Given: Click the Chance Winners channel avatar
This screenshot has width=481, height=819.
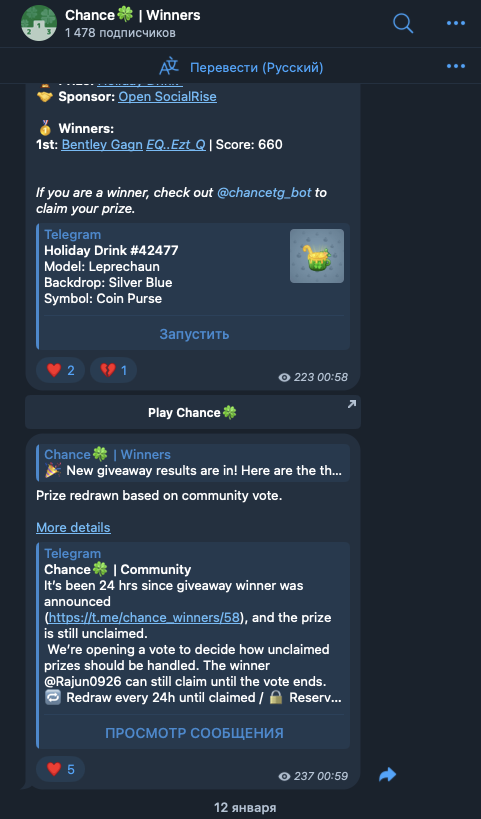Looking at the screenshot, I should coord(39,23).
